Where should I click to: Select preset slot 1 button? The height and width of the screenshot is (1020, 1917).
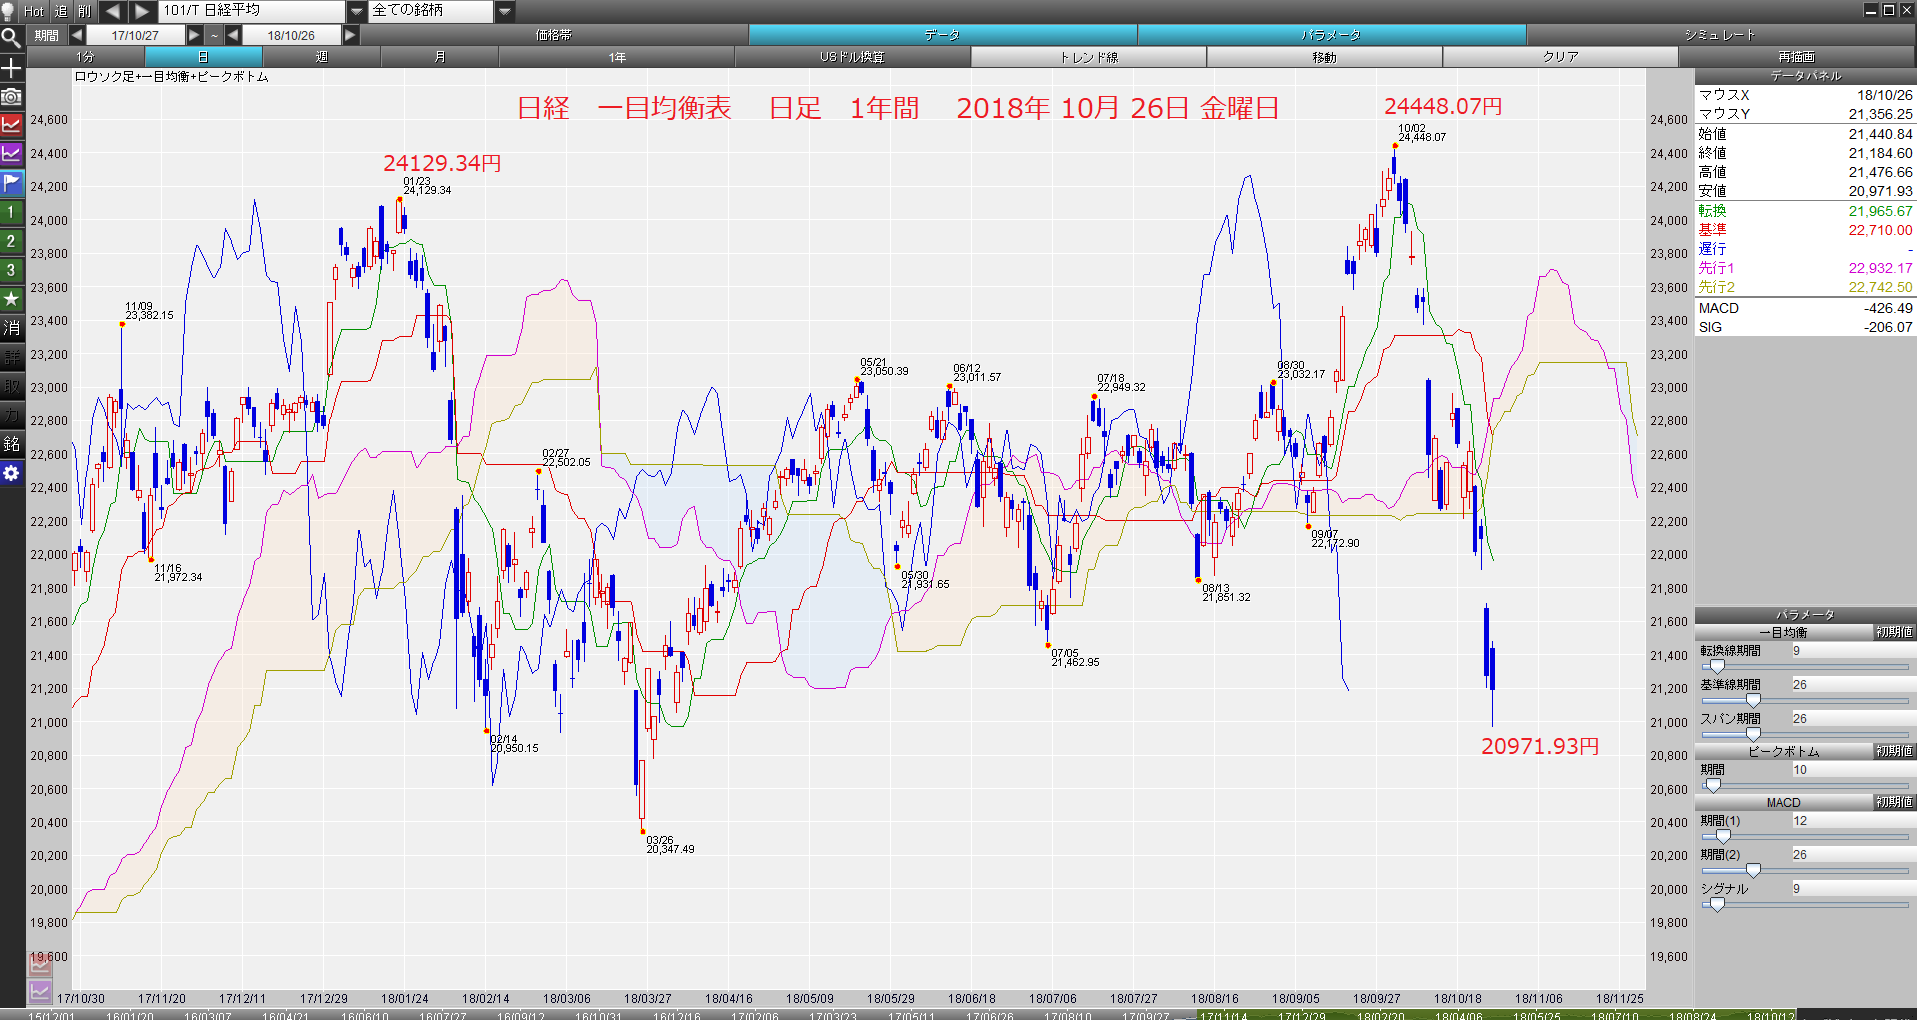pyautogui.click(x=11, y=212)
